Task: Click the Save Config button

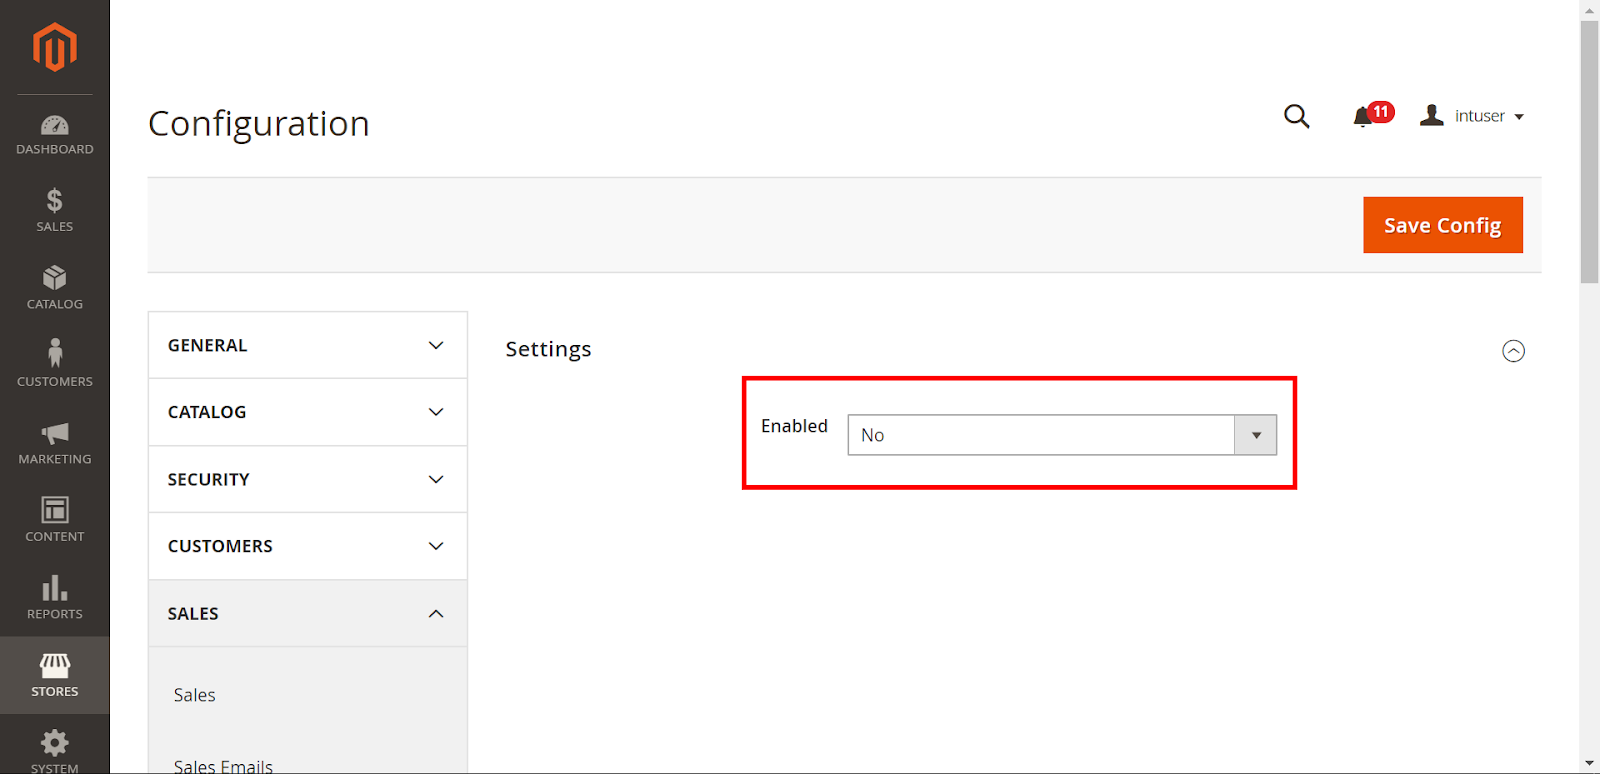Action: pos(1442,225)
